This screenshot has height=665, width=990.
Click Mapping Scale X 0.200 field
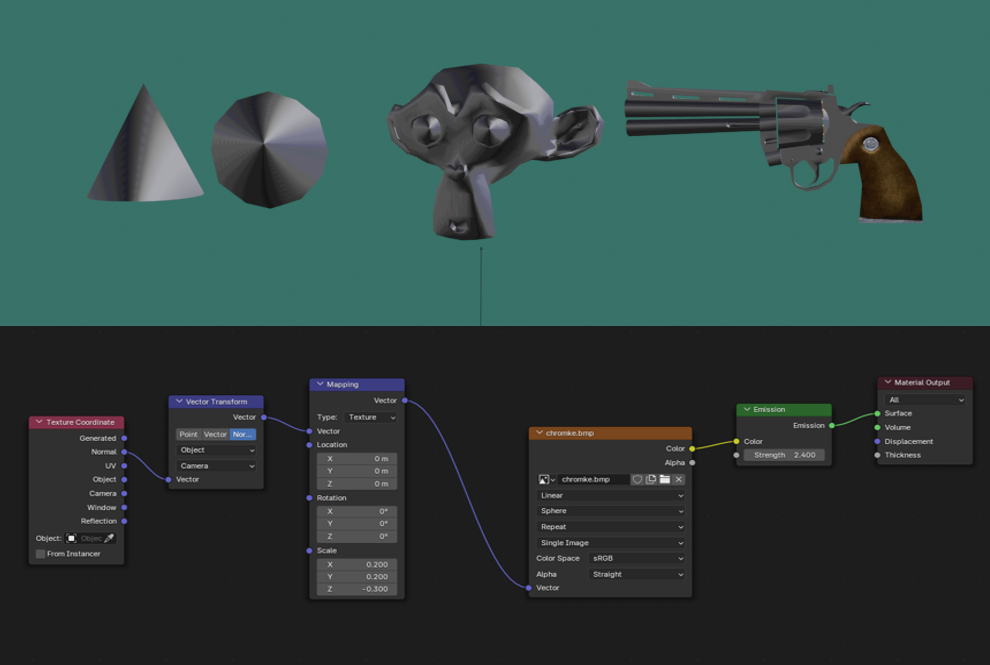(x=357, y=565)
